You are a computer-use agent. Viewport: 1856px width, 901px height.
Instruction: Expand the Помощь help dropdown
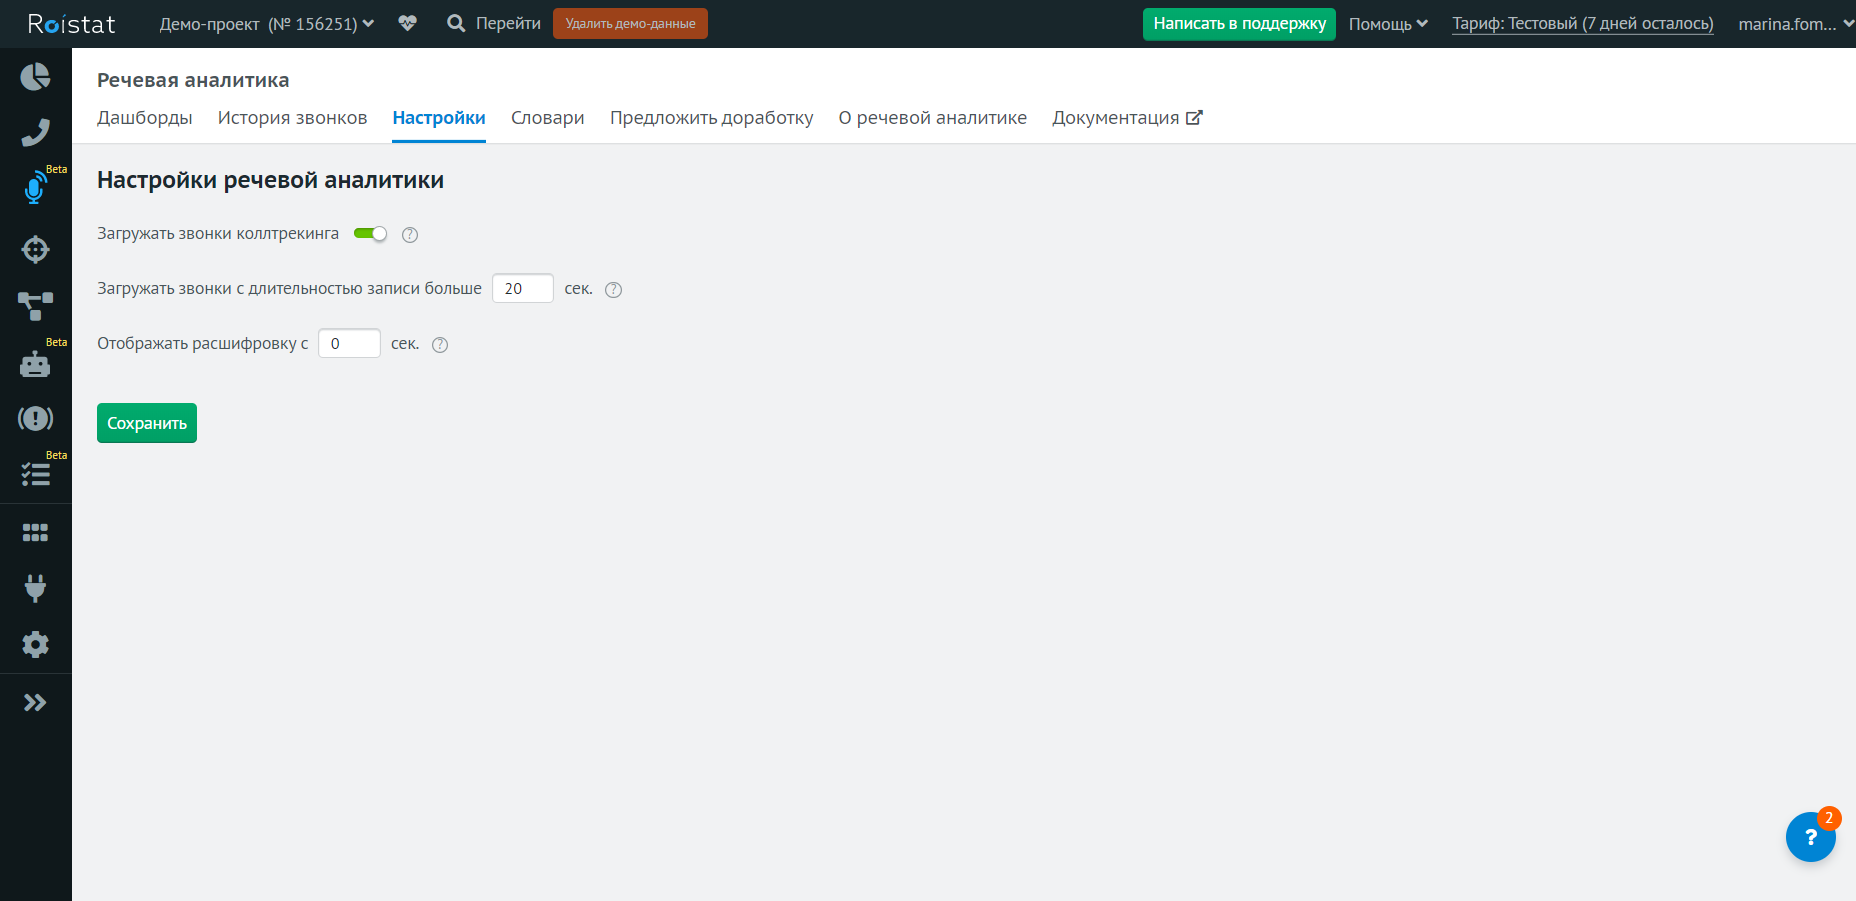[x=1388, y=24]
